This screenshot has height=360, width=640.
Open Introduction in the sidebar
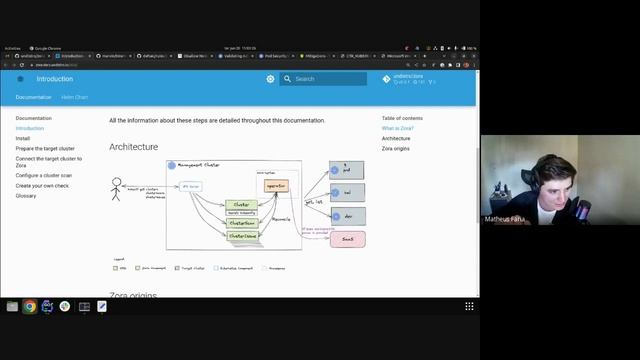tap(30, 128)
